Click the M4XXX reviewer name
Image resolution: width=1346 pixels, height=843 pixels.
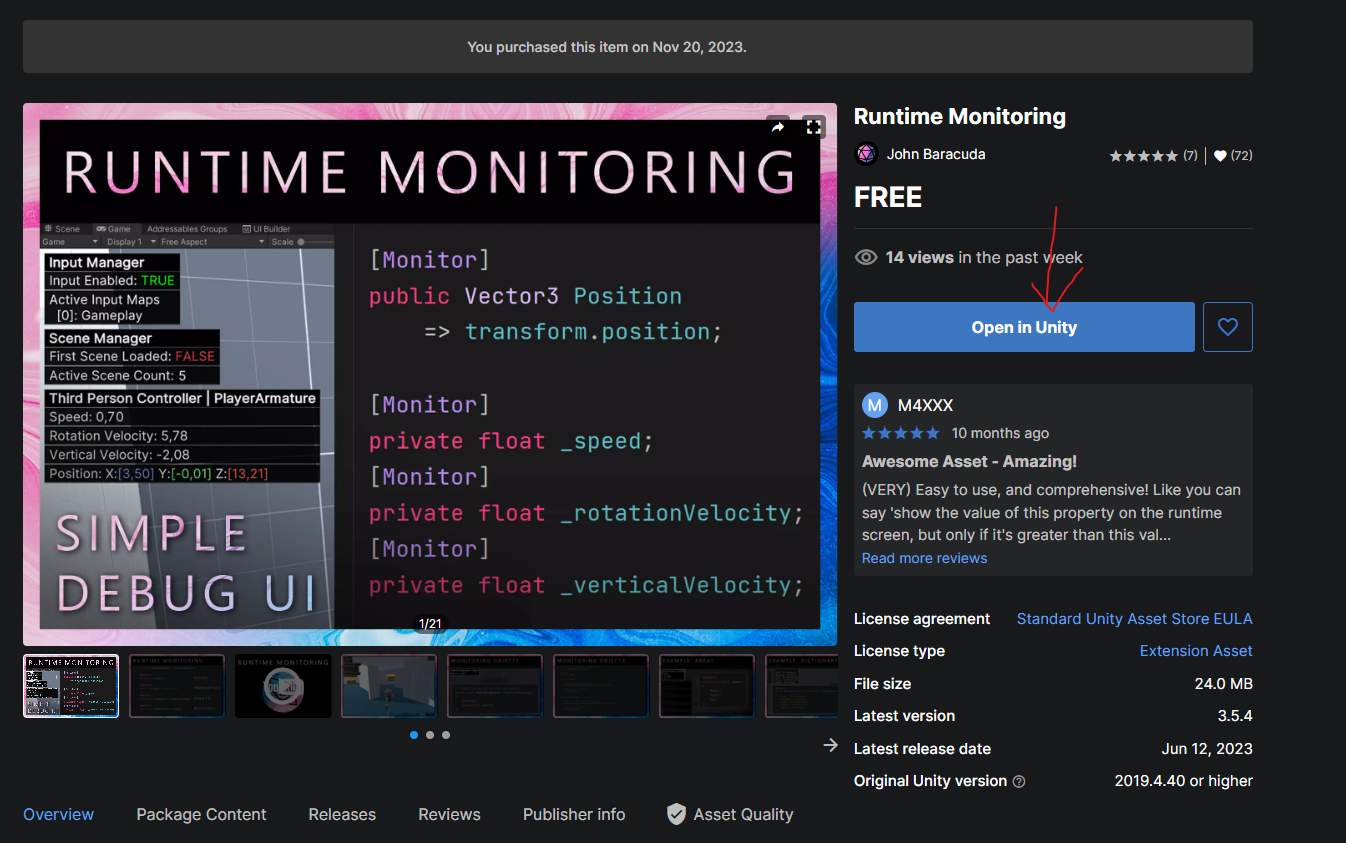tap(926, 405)
